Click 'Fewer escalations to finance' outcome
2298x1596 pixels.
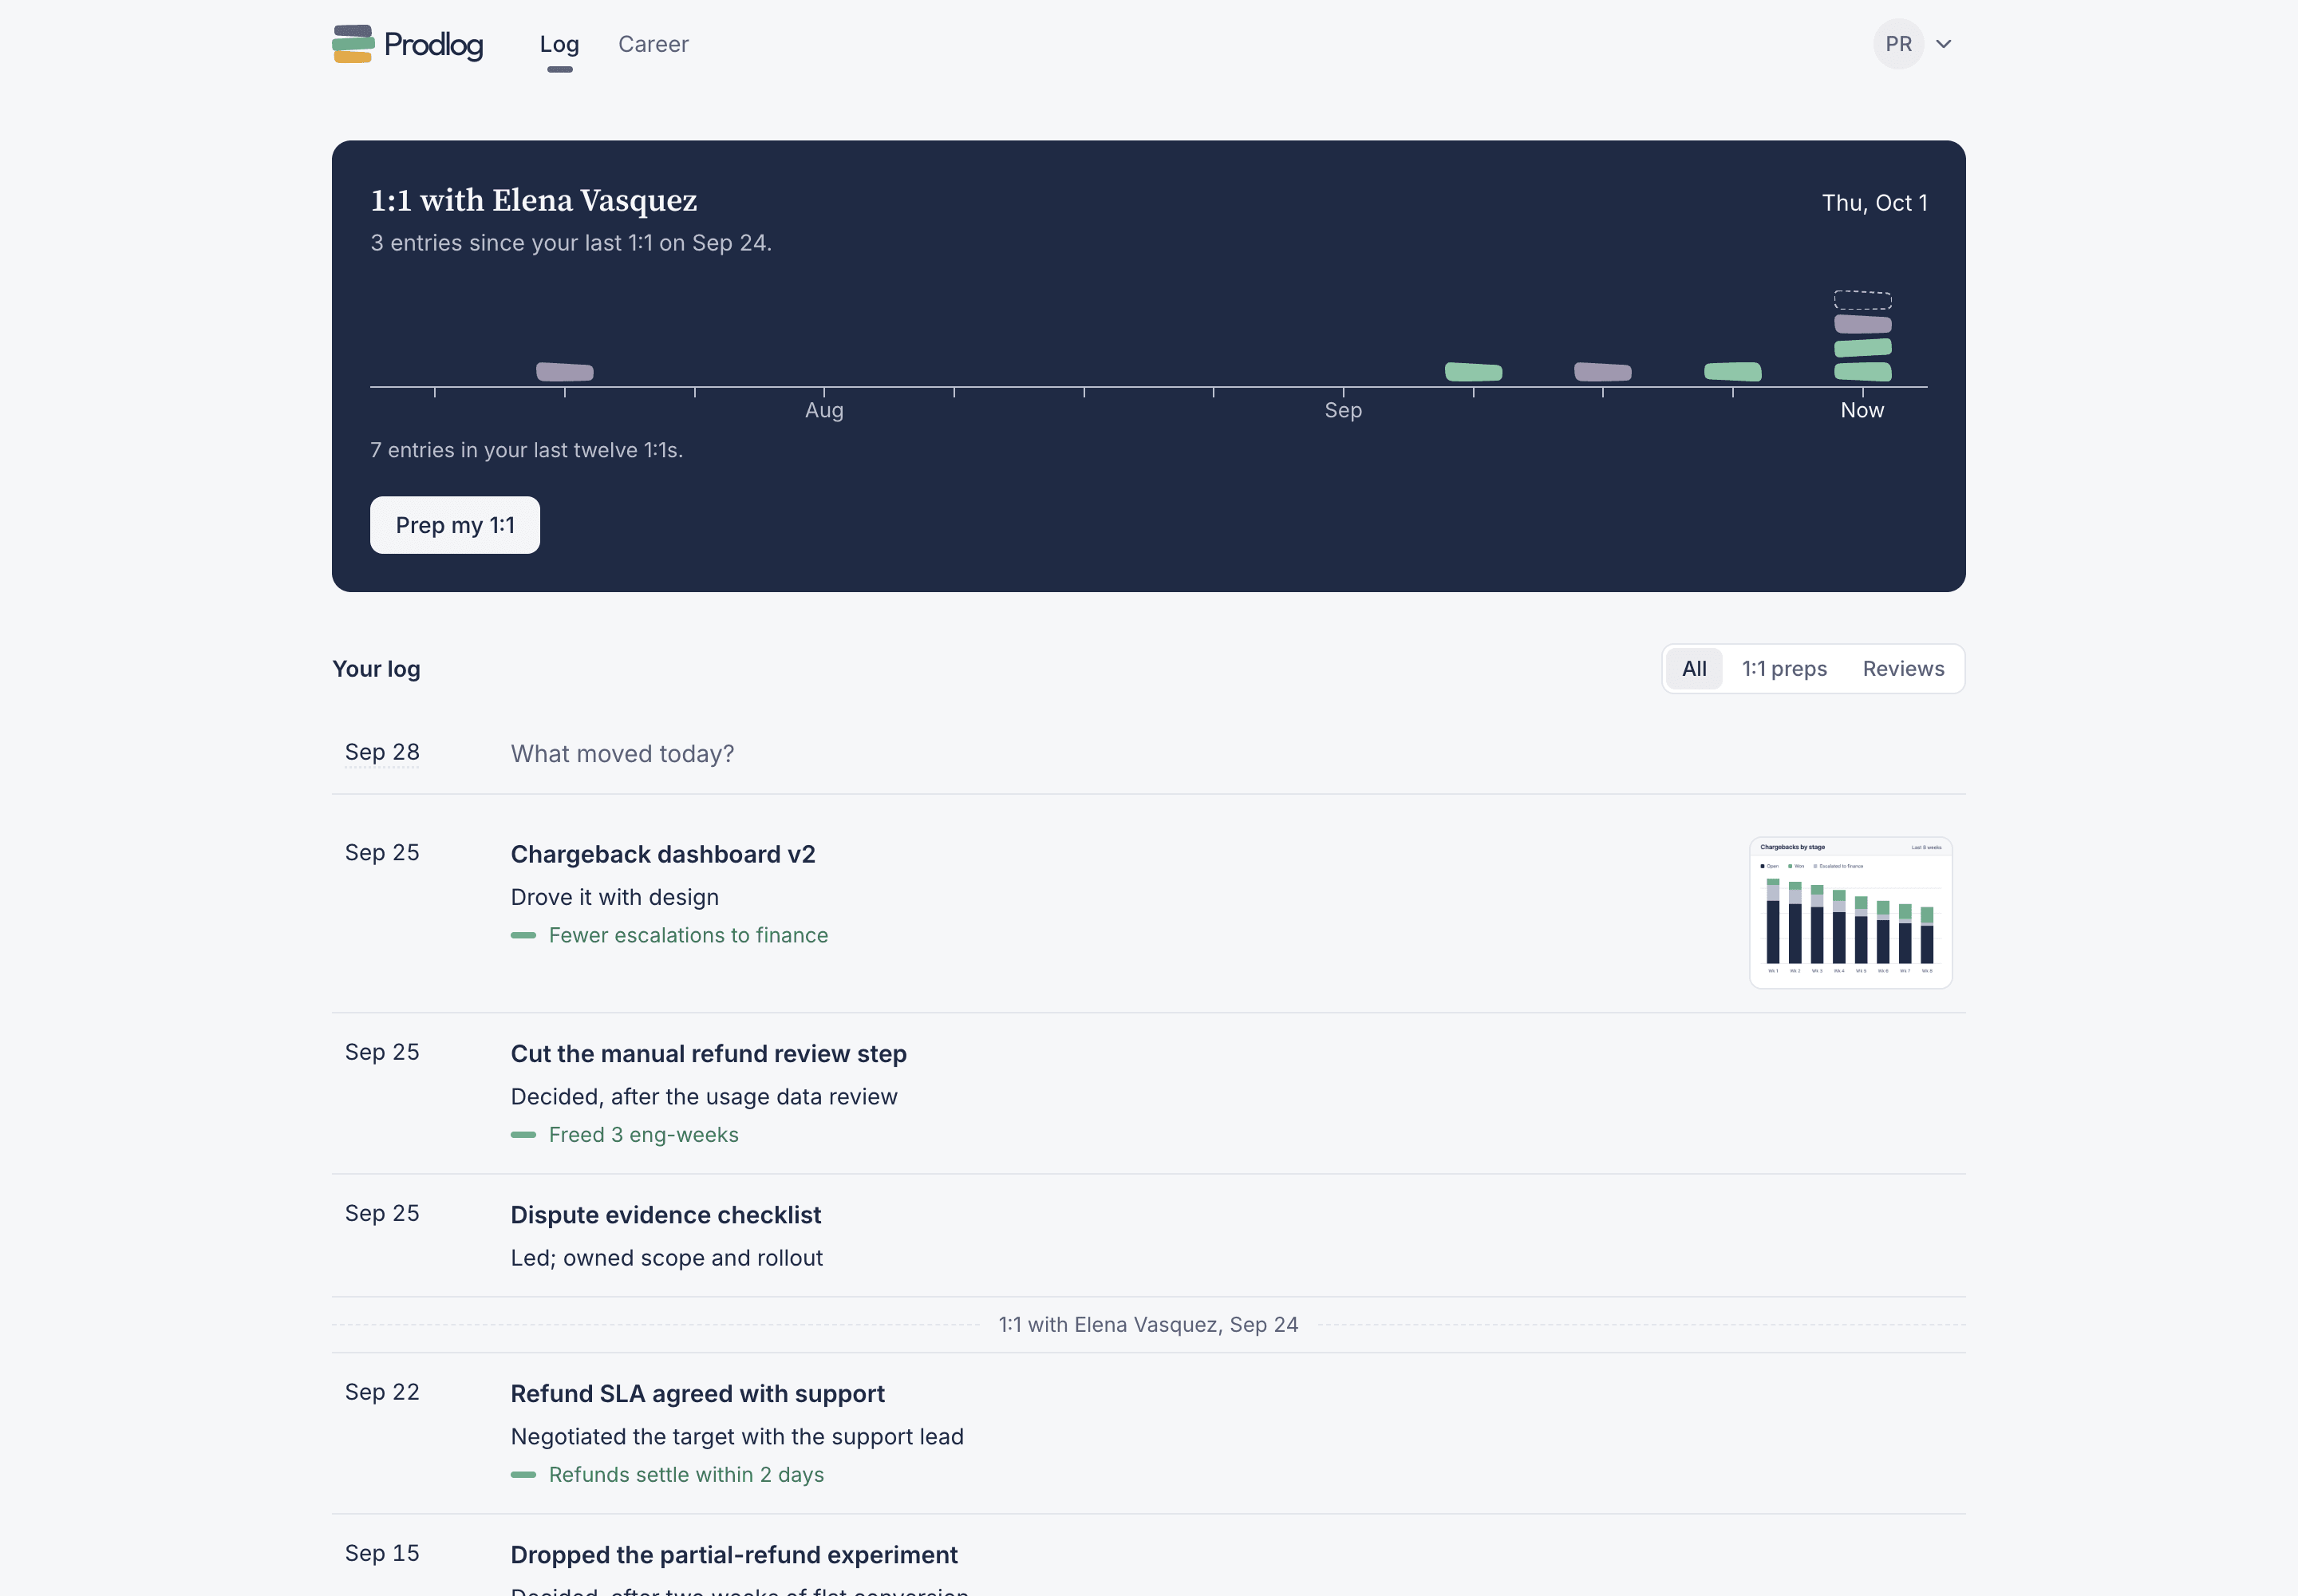click(x=688, y=935)
